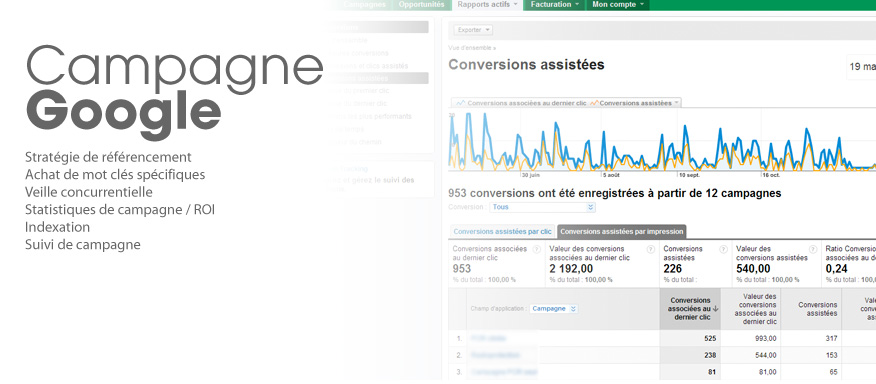
Task: Click Statistiques de campagne / ROI line
Action: tap(120, 210)
